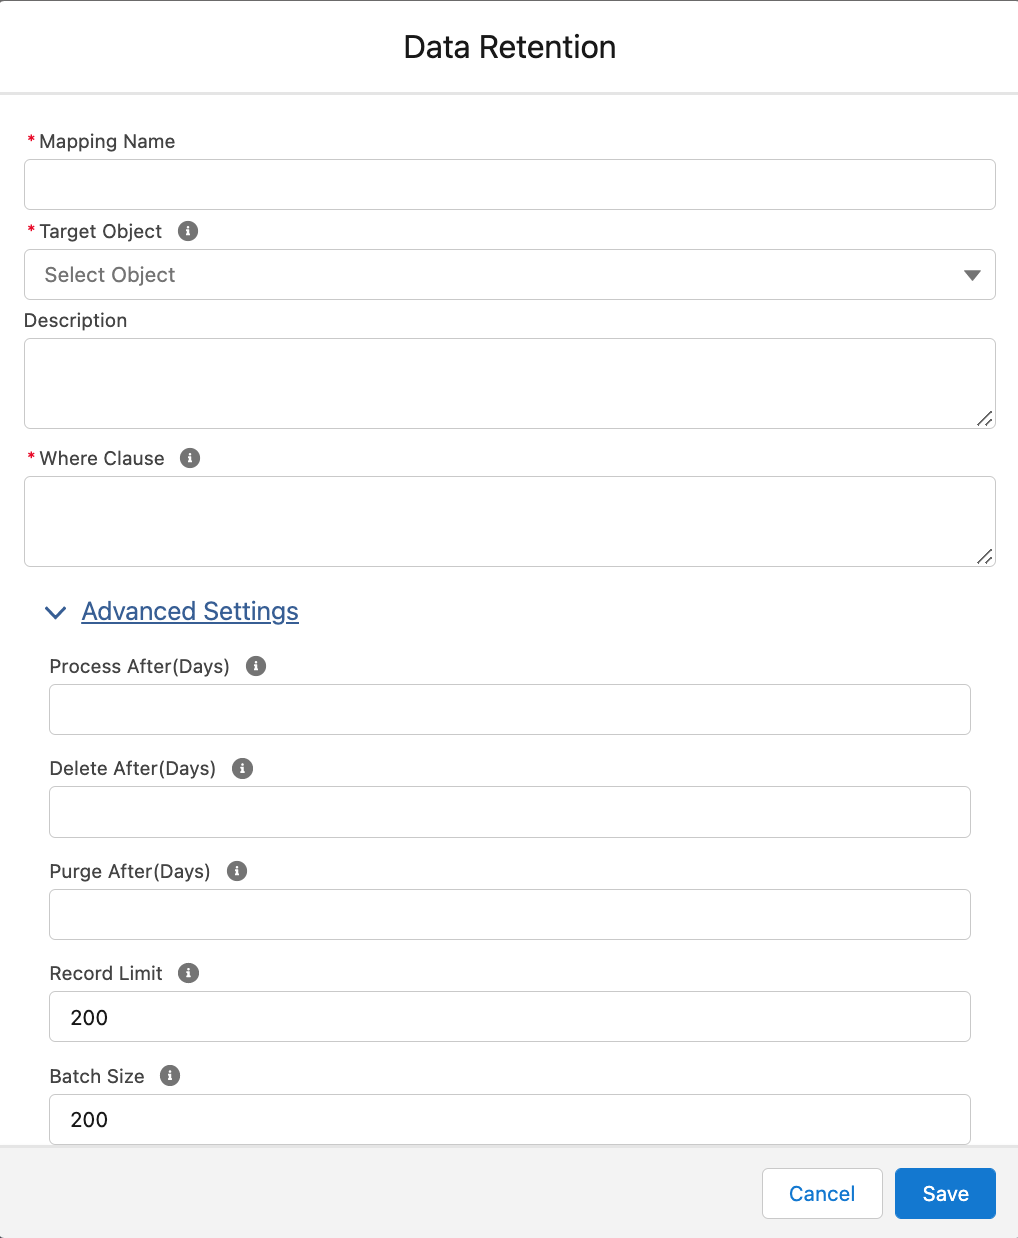
Task: Focus the Purge After(Days) field
Action: 509,914
